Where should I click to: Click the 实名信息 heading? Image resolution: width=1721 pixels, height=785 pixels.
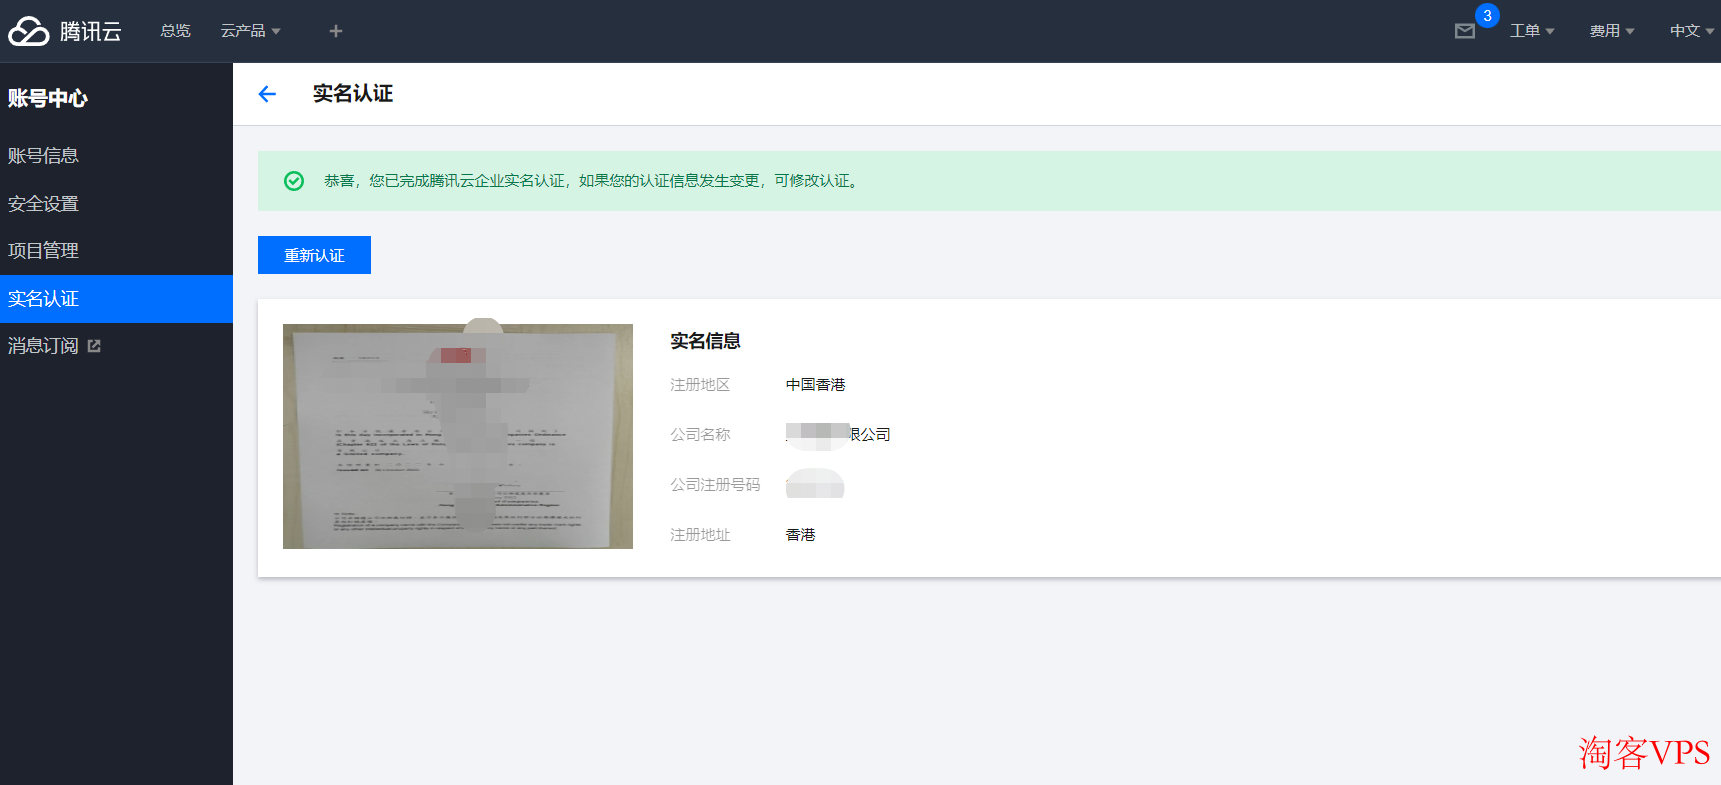pos(705,341)
